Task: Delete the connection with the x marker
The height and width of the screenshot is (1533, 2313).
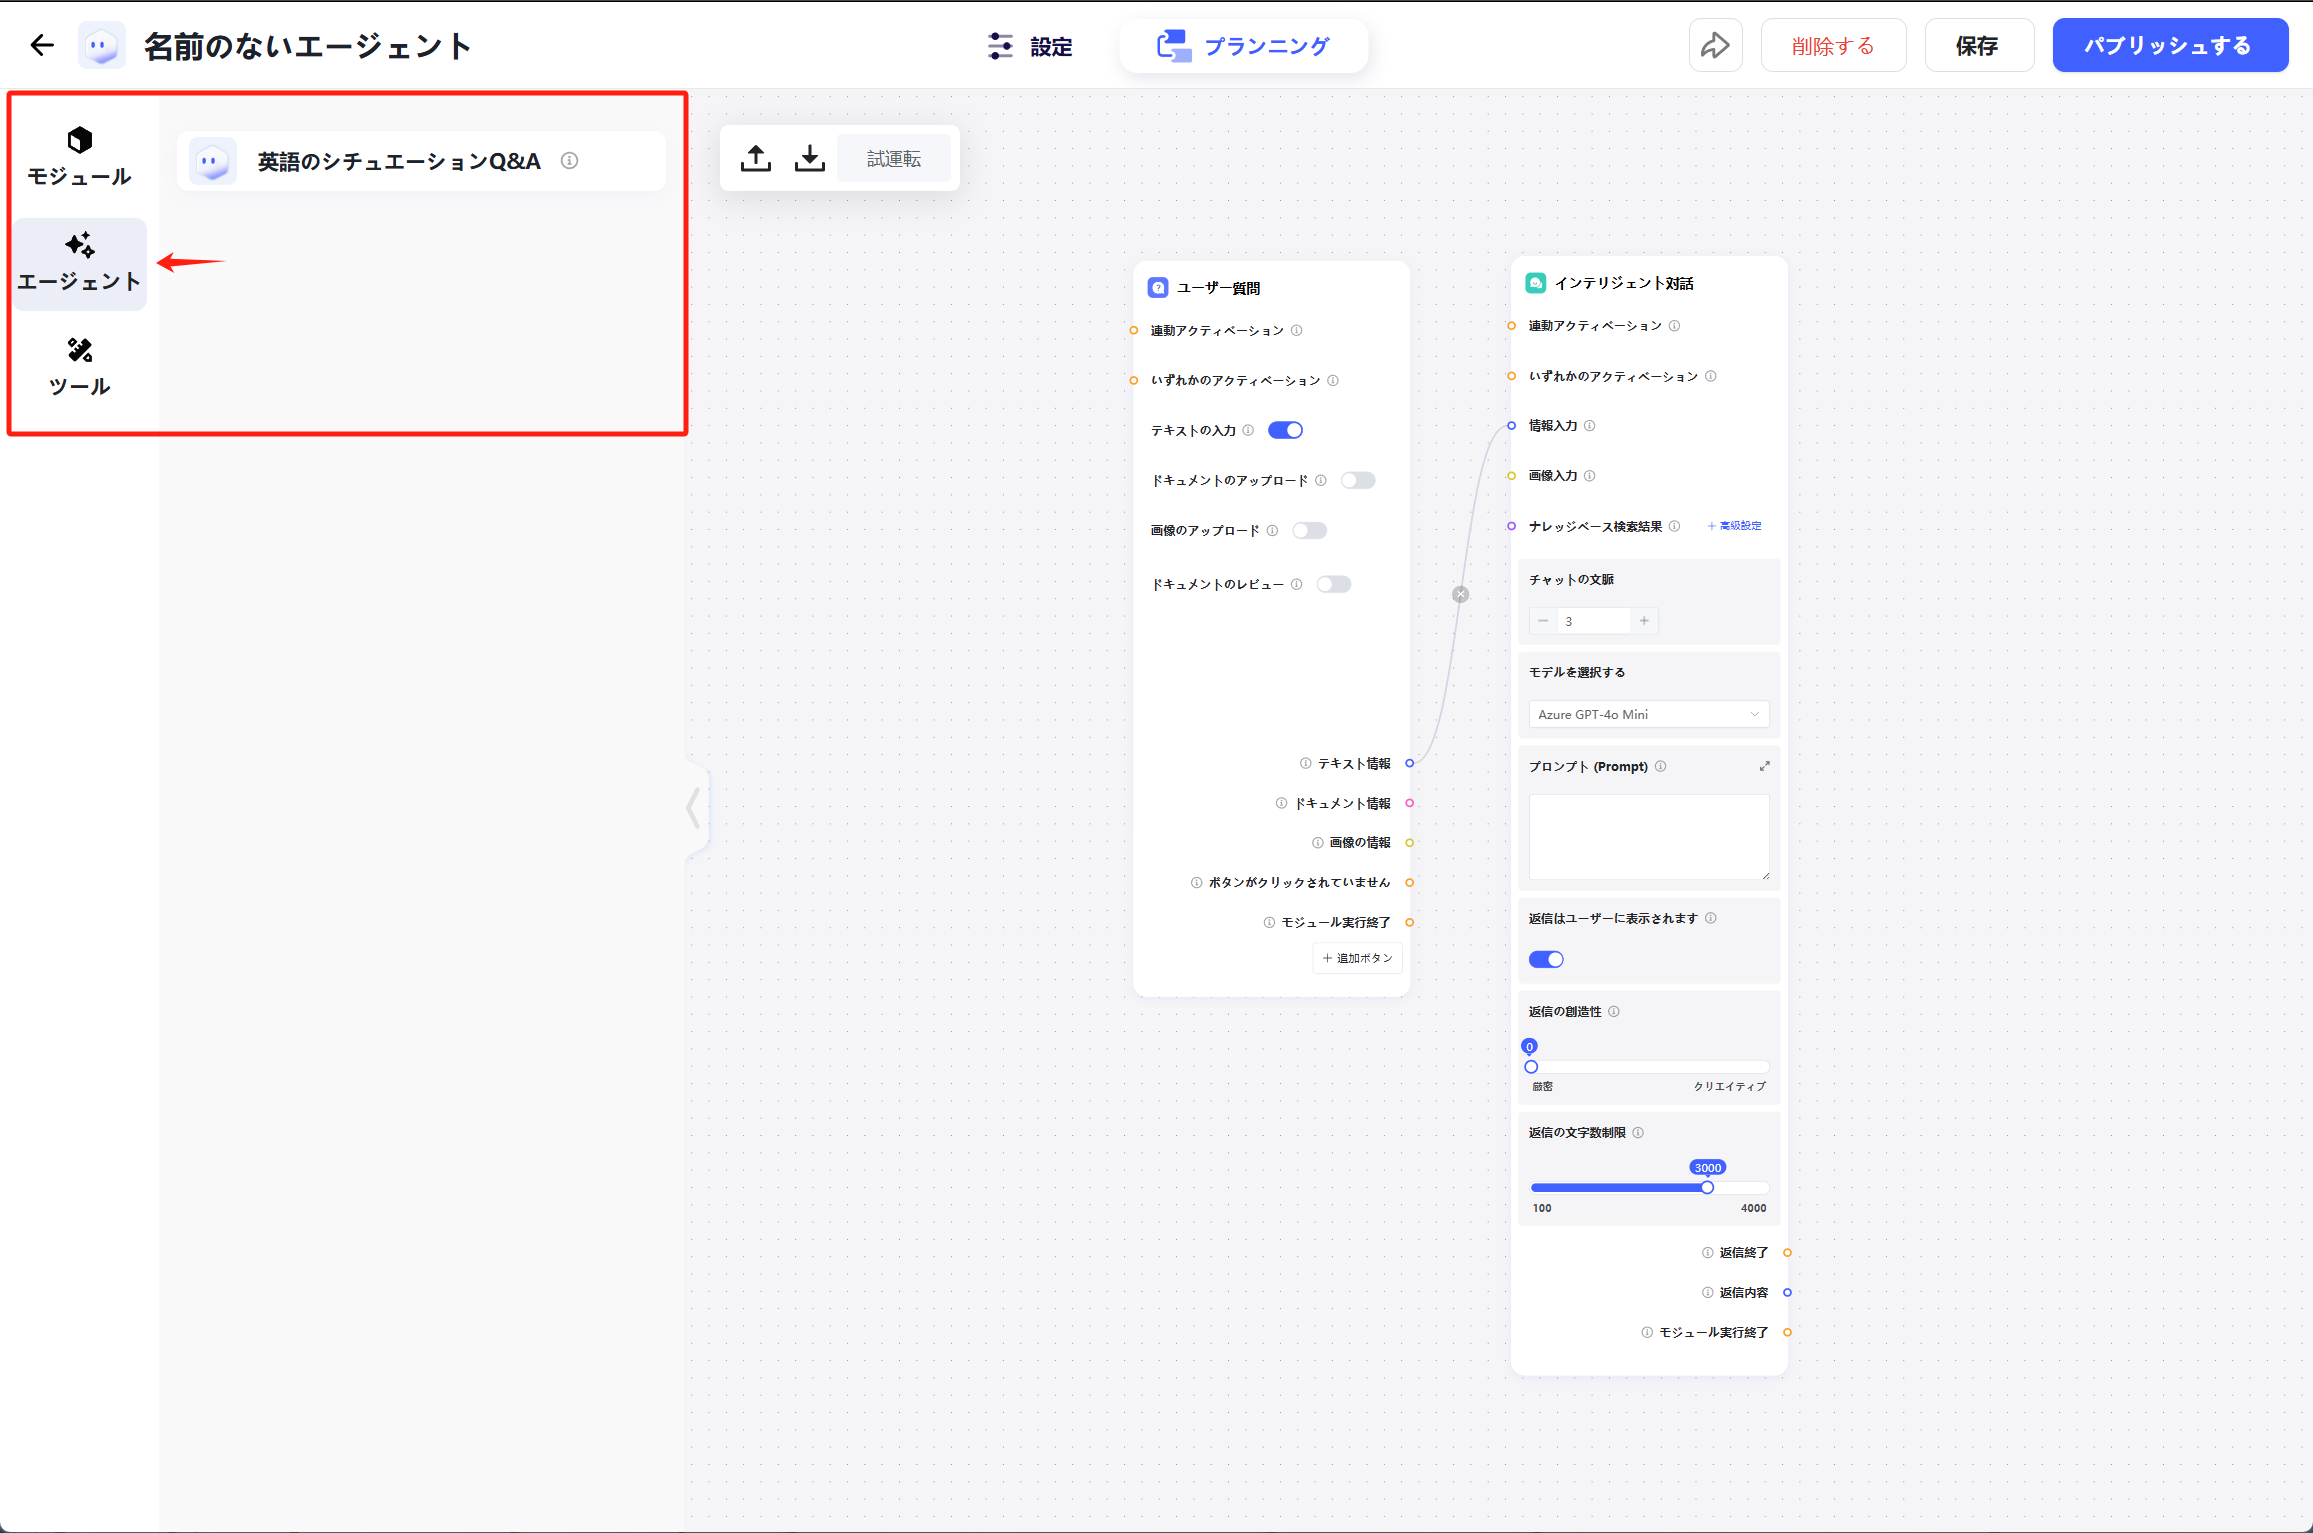Action: click(1460, 594)
